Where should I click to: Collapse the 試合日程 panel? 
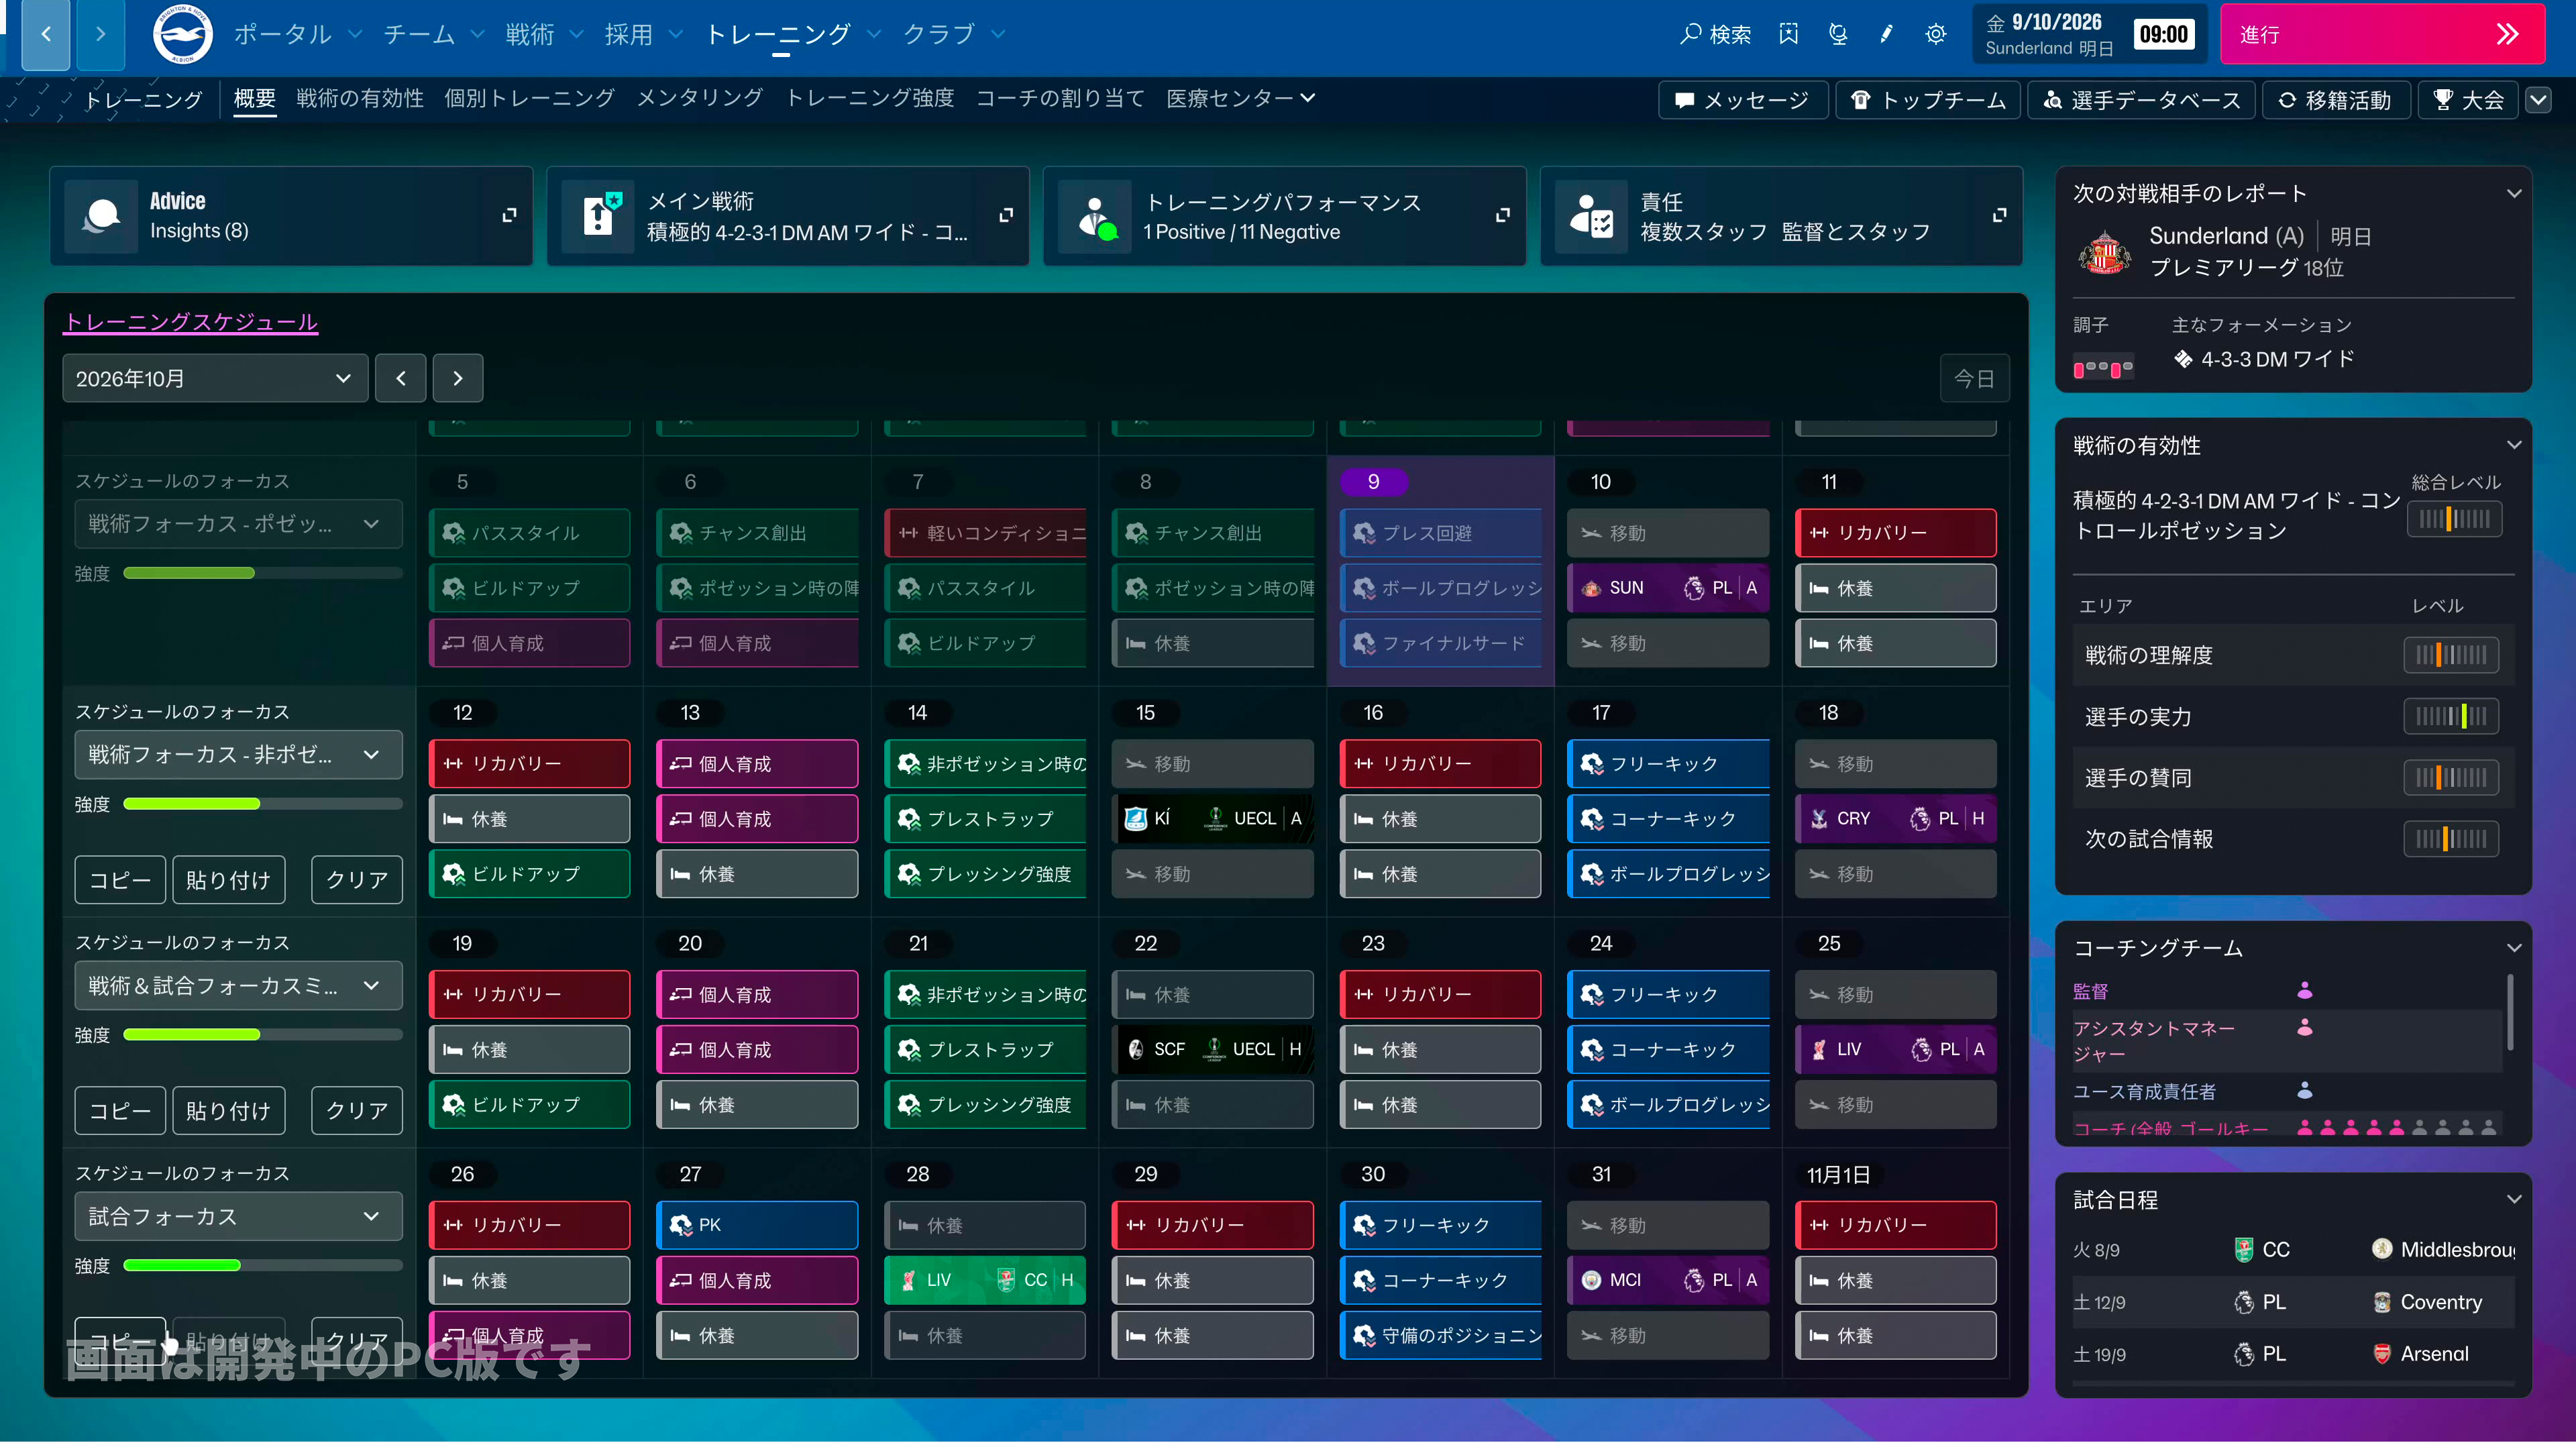pos(2514,1199)
